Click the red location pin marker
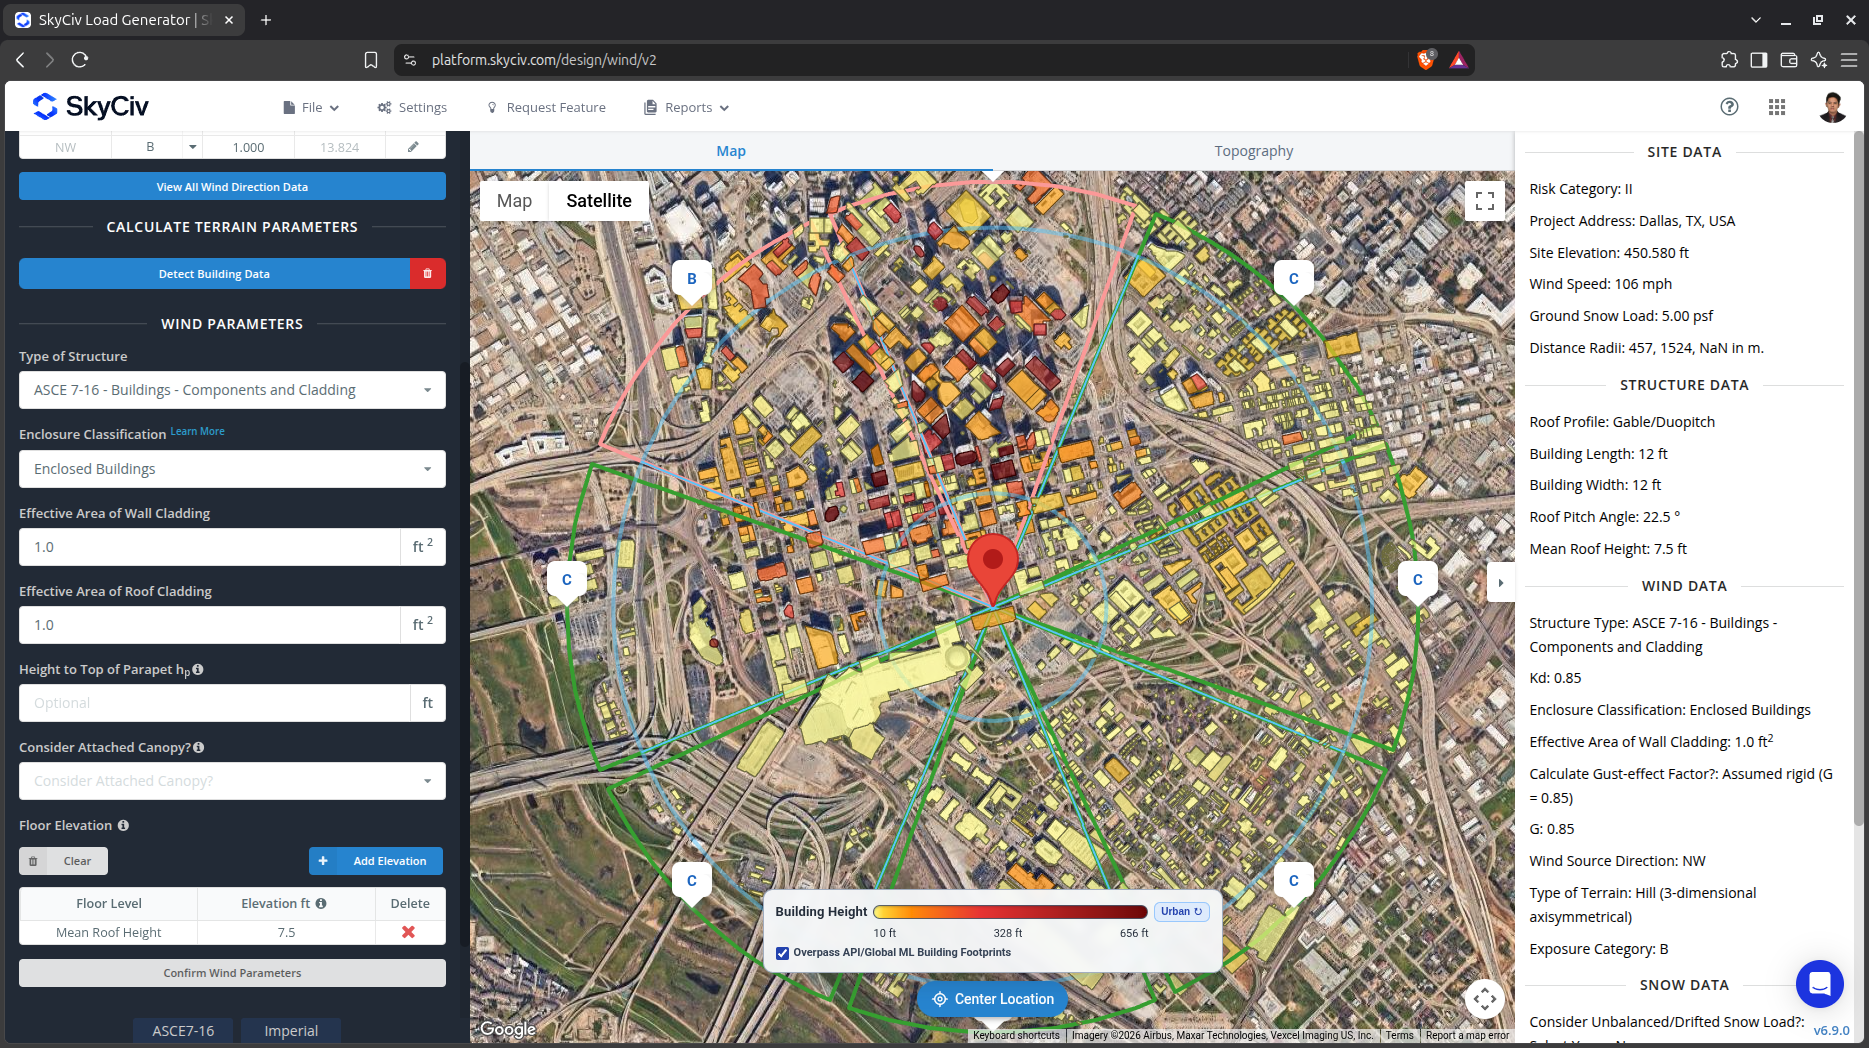Screen dimensions: 1869x1048 (x=992, y=568)
